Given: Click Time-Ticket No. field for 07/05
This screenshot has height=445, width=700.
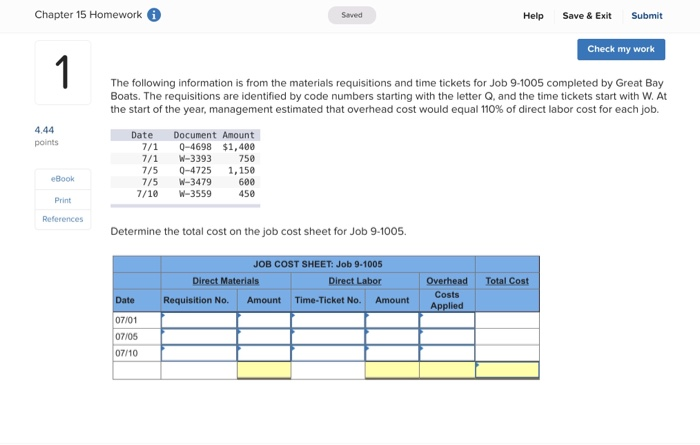Looking at the screenshot, I should click(328, 337).
